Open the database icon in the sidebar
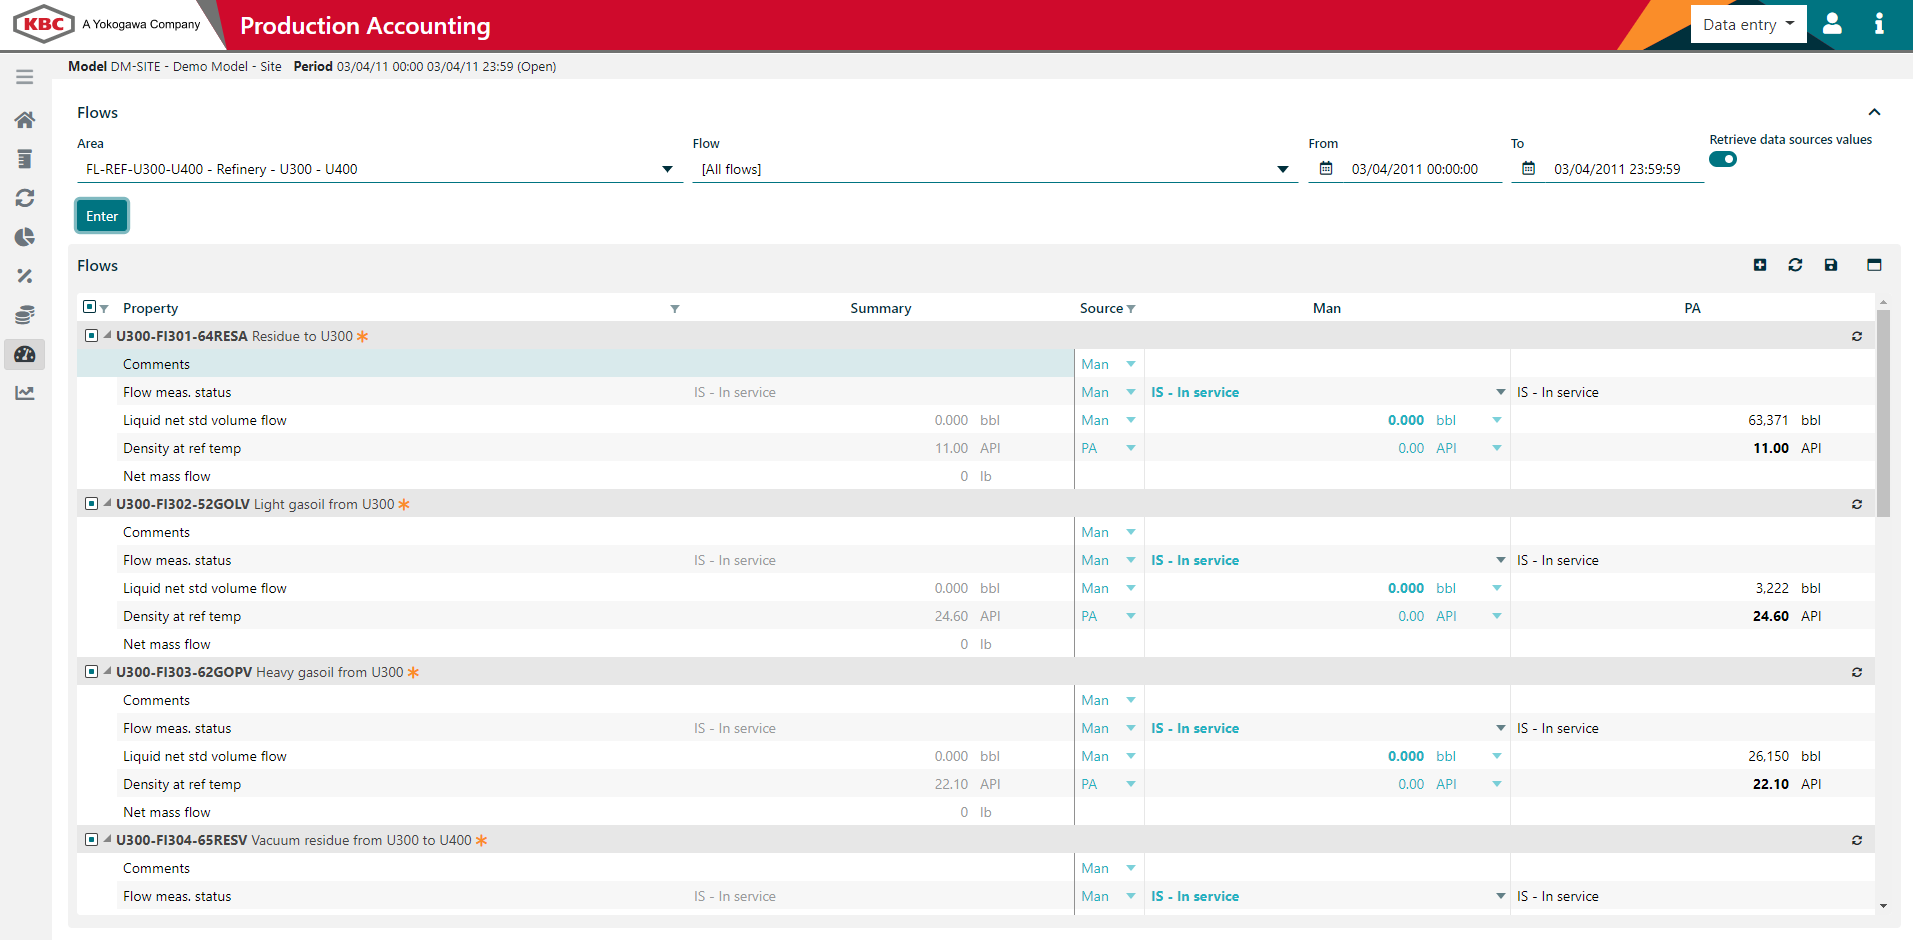Image resolution: width=1913 pixels, height=940 pixels. pos(24,314)
